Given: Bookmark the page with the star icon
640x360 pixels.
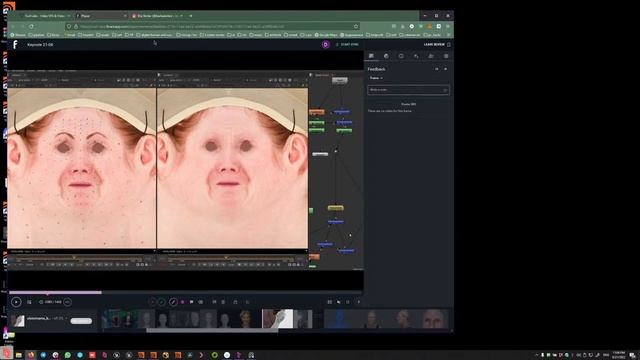Looking at the screenshot, I should pos(356,26).
